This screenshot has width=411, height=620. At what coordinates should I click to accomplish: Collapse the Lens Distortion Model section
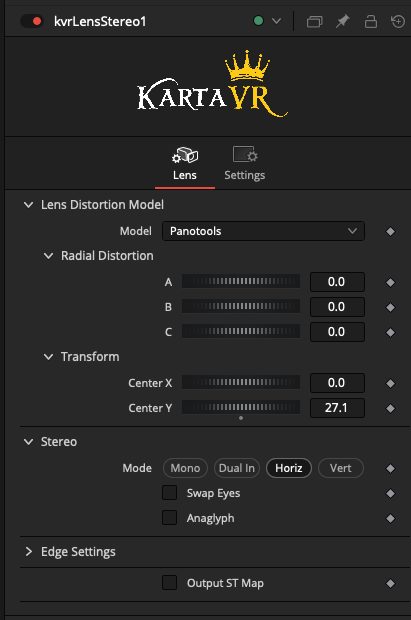click(x=28, y=205)
